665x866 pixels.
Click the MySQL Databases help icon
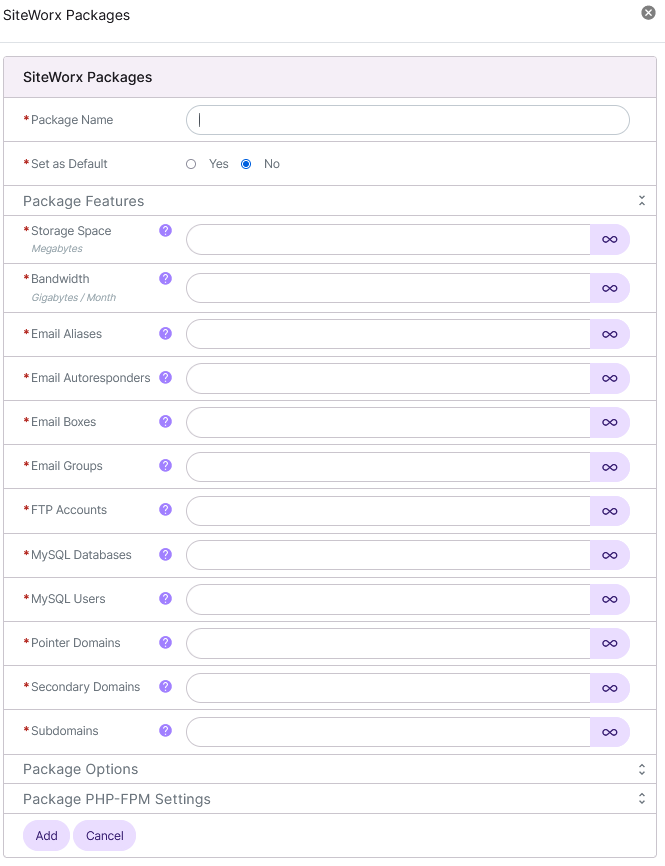pos(165,554)
